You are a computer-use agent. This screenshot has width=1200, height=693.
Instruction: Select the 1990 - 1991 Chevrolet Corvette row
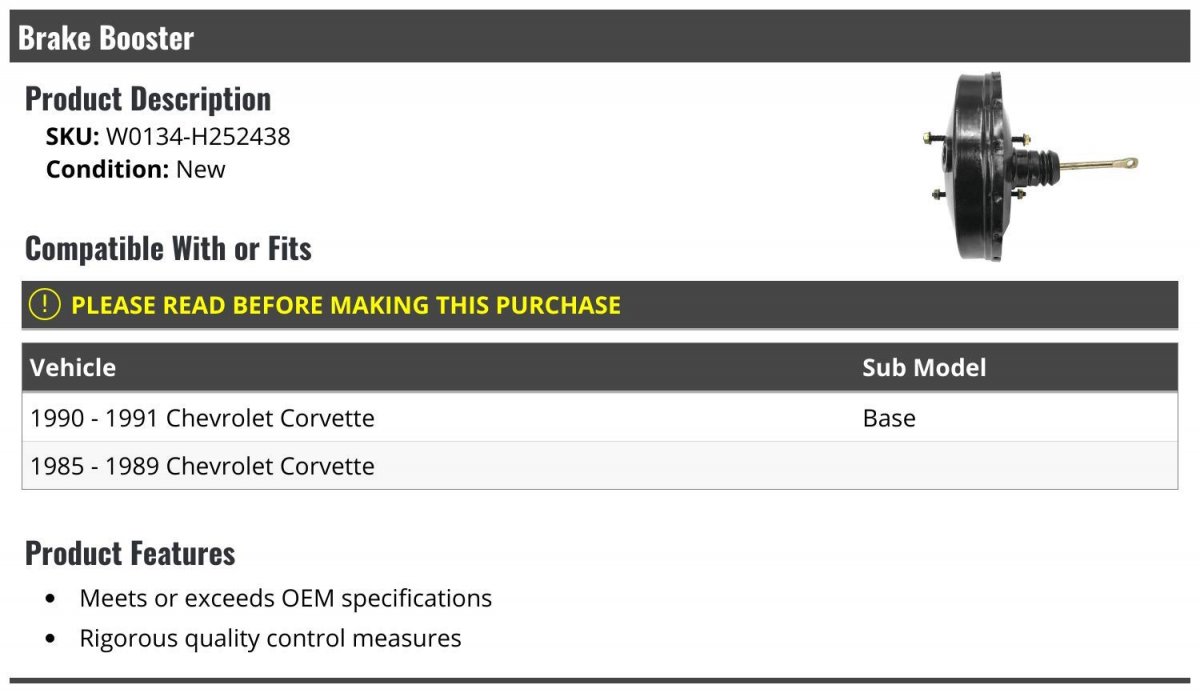tap(600, 417)
